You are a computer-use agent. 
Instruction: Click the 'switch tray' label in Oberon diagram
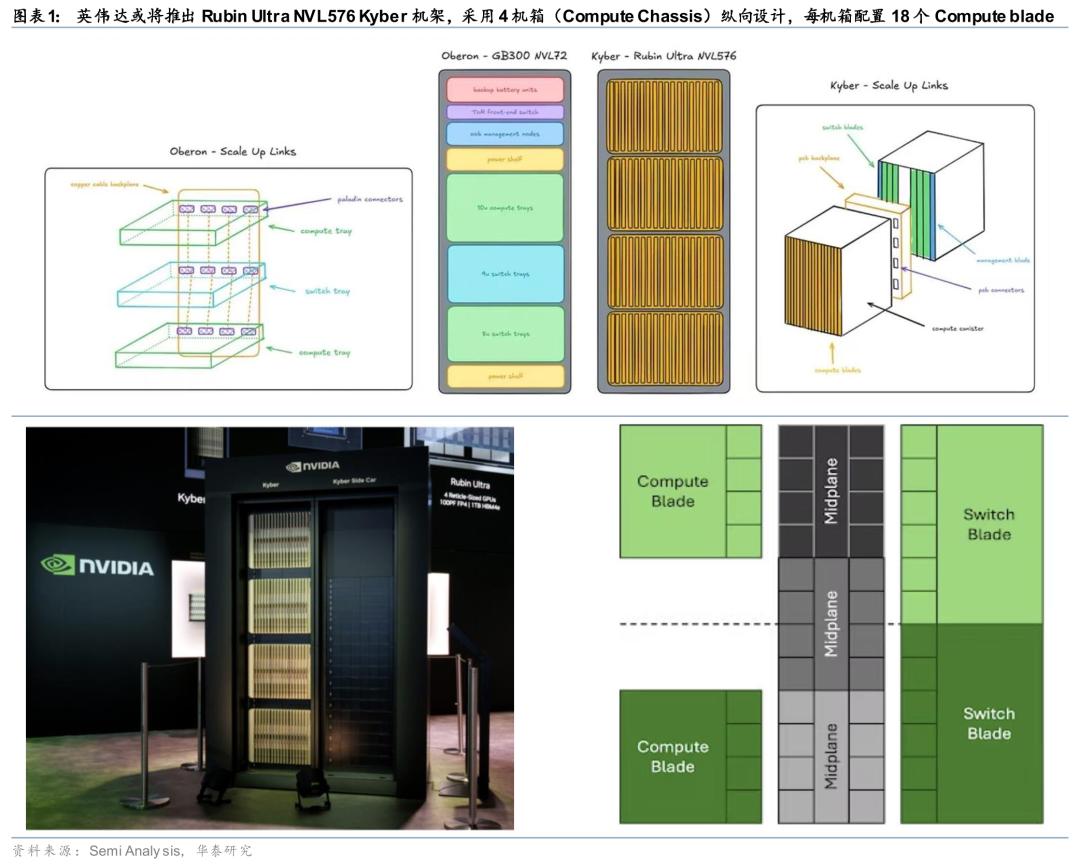pos(327,291)
